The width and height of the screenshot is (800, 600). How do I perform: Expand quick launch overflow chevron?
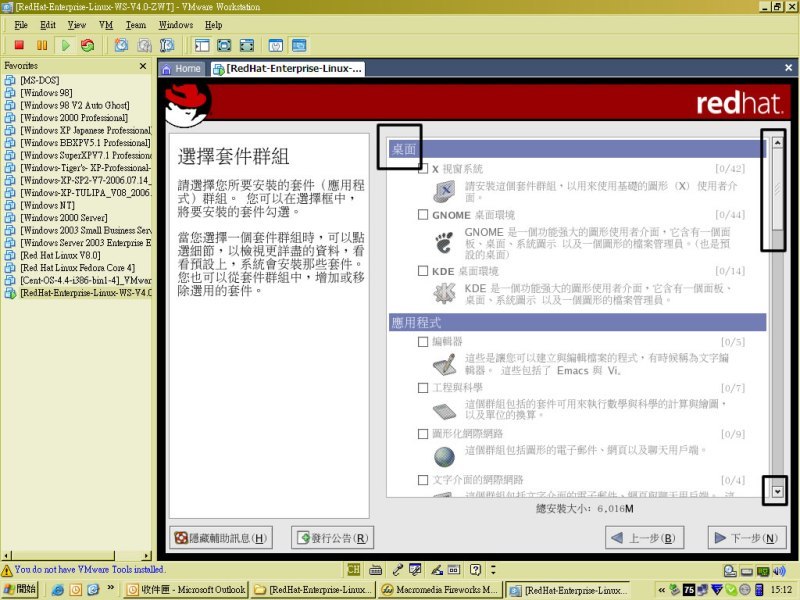tap(111, 588)
